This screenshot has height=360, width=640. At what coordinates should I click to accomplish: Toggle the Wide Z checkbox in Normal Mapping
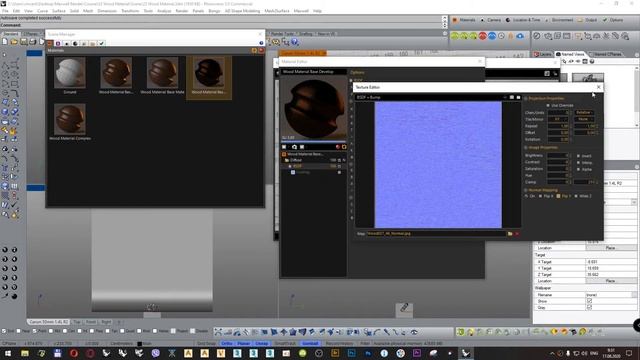pyautogui.click(x=576, y=196)
